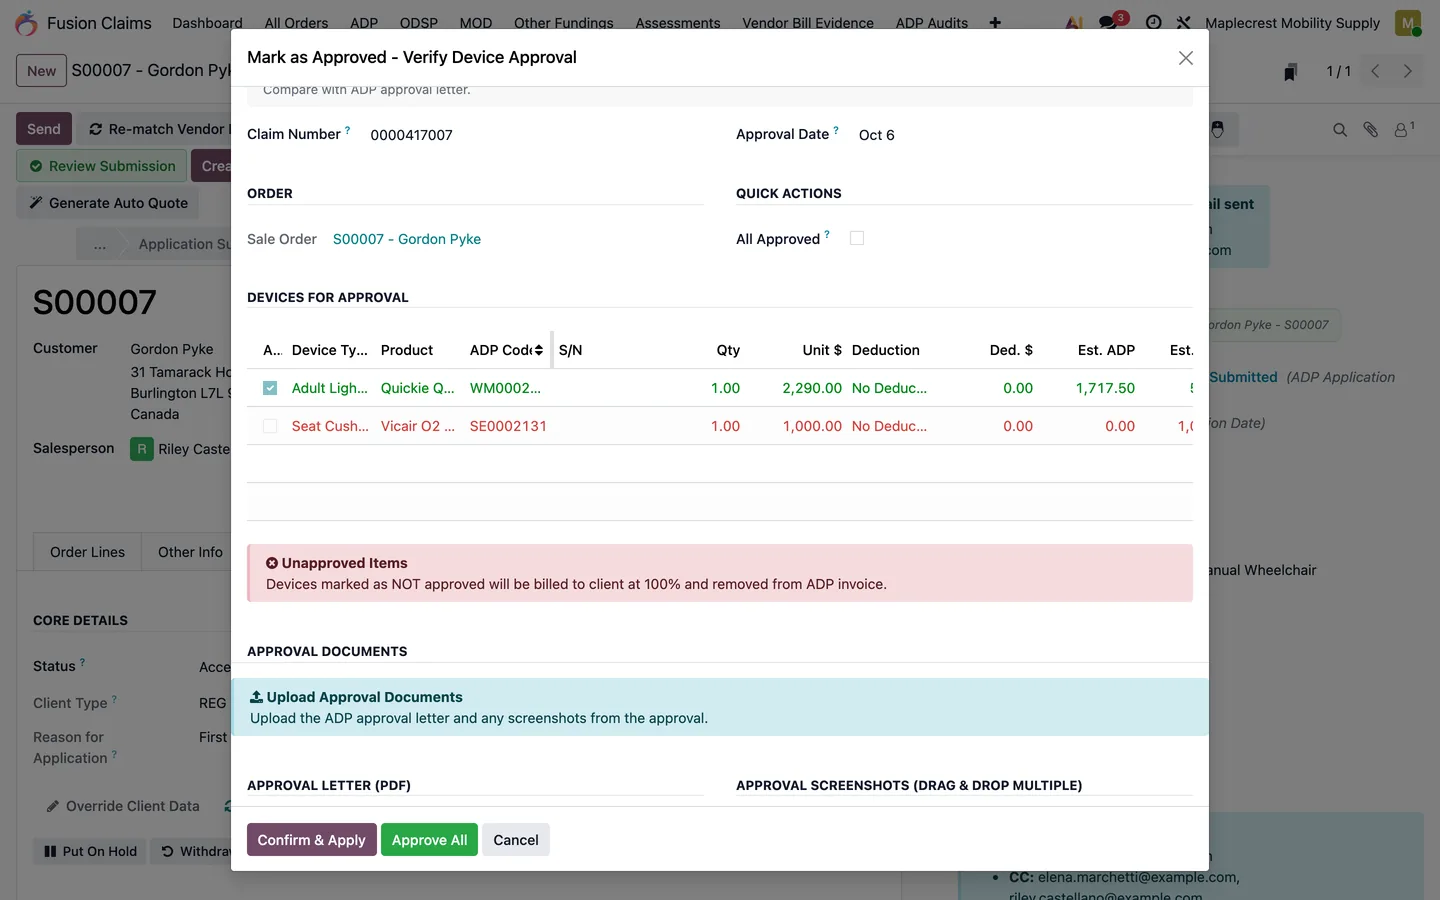Click the Approval Date field Oct 6
1440x900 pixels.
point(877,135)
